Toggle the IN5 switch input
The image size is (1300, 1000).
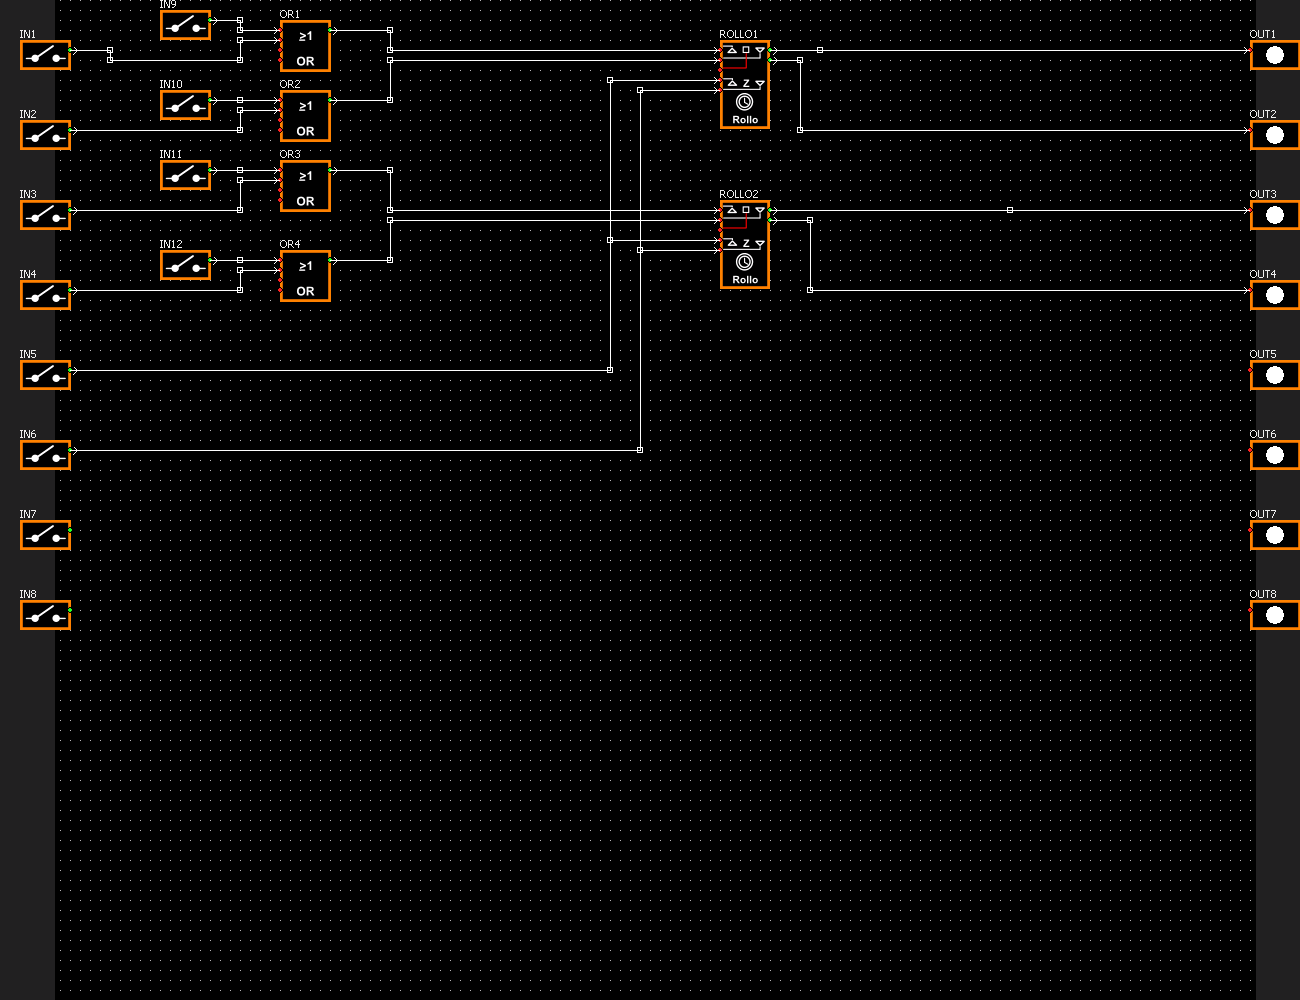click(x=45, y=375)
